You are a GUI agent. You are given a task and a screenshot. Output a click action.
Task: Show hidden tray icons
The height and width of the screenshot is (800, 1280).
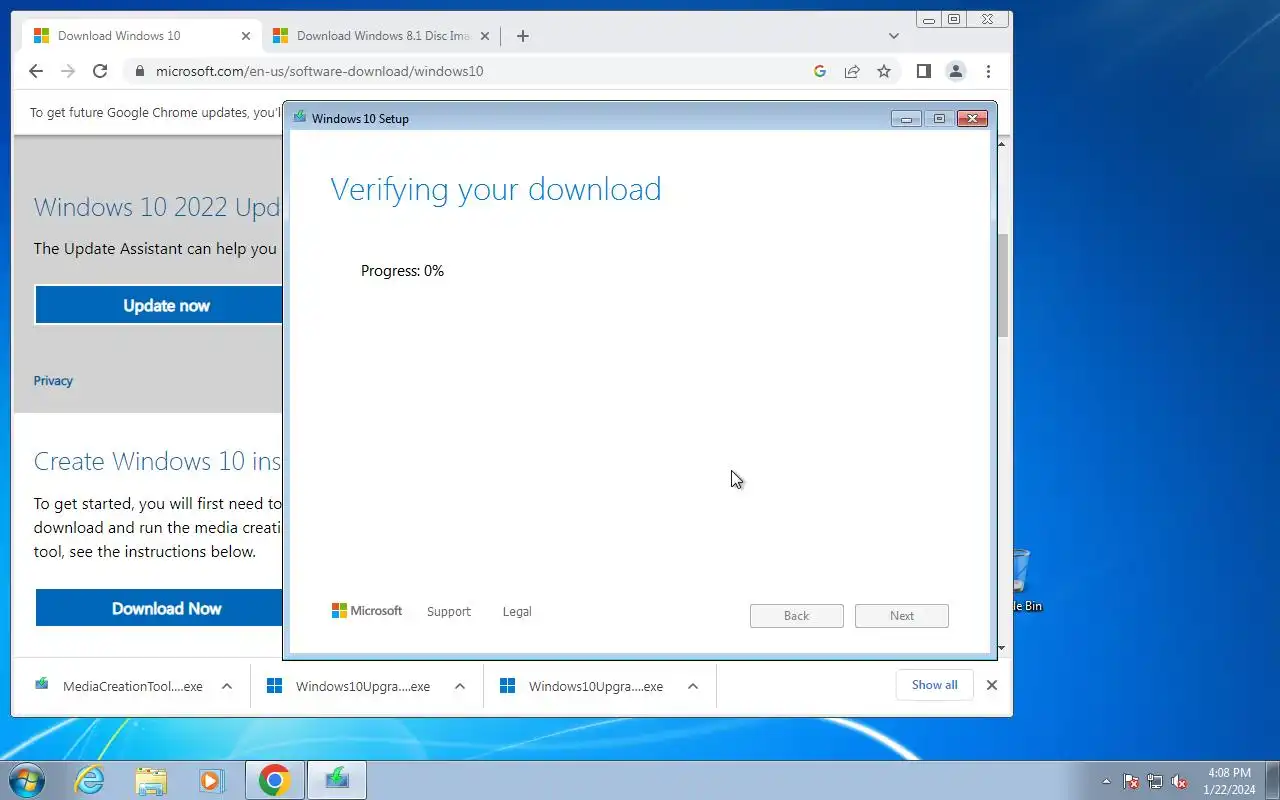coord(1106,781)
